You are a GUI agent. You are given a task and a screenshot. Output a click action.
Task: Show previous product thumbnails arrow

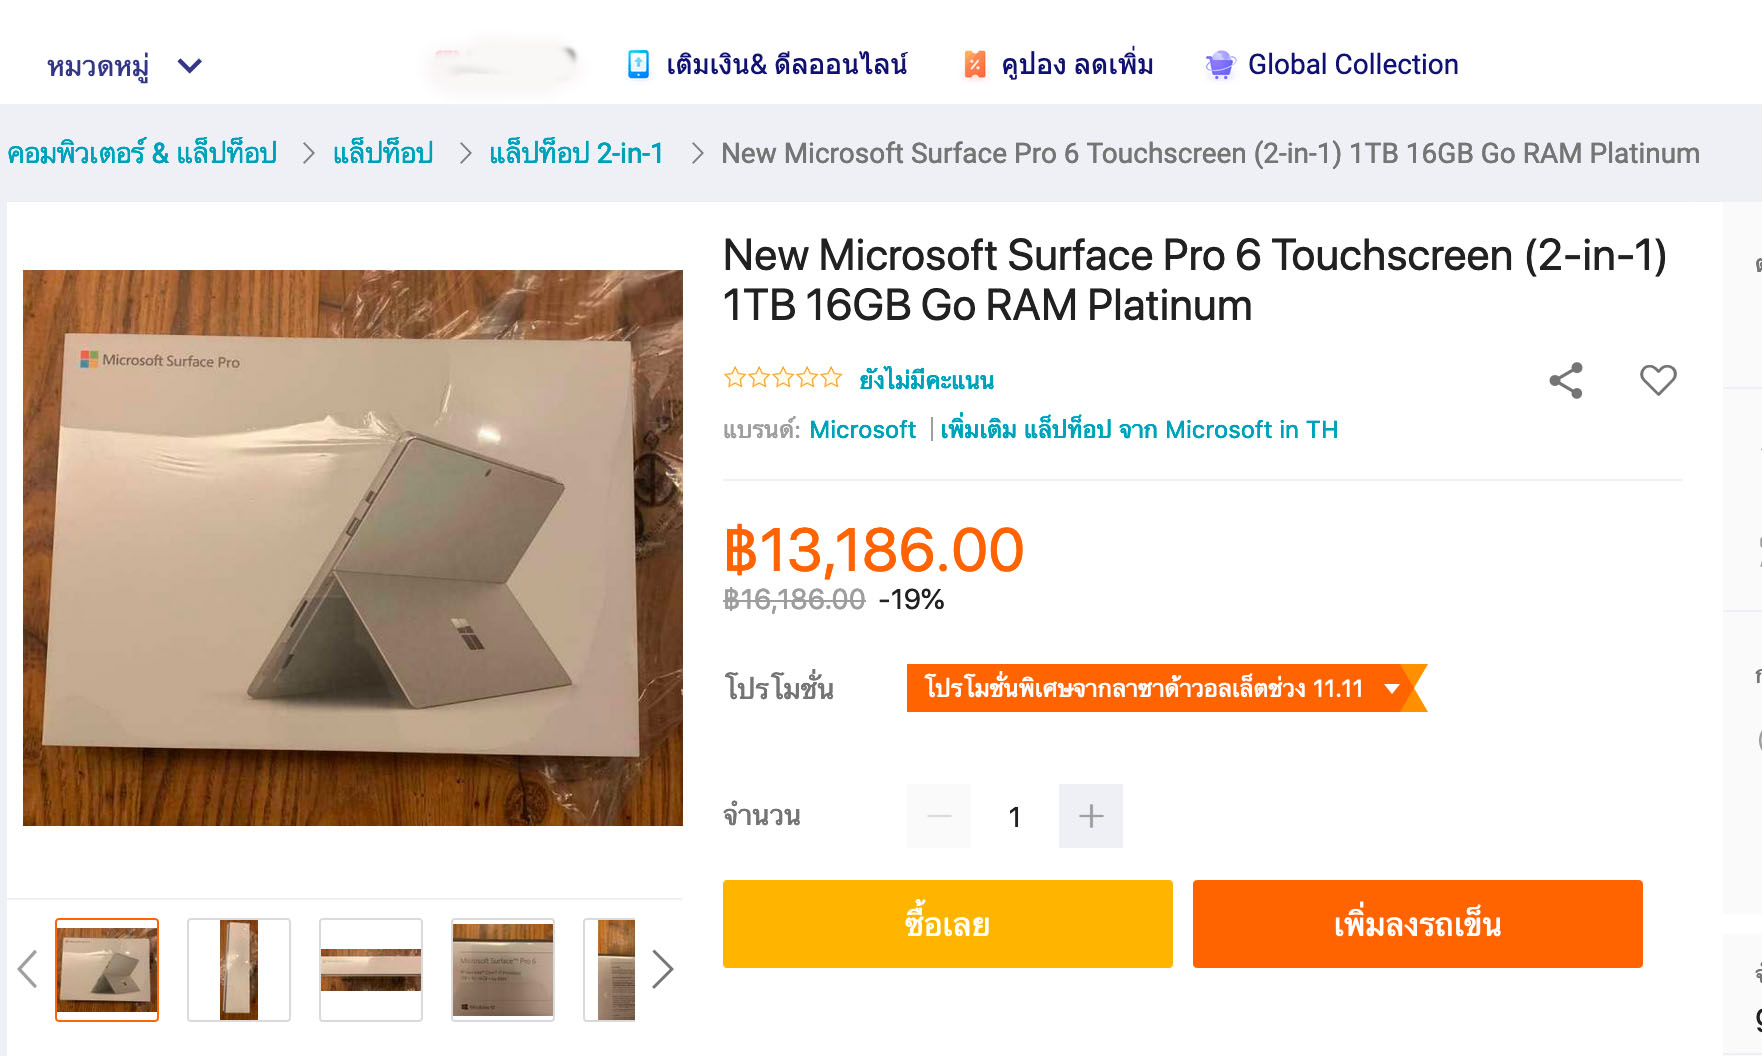coord(28,969)
